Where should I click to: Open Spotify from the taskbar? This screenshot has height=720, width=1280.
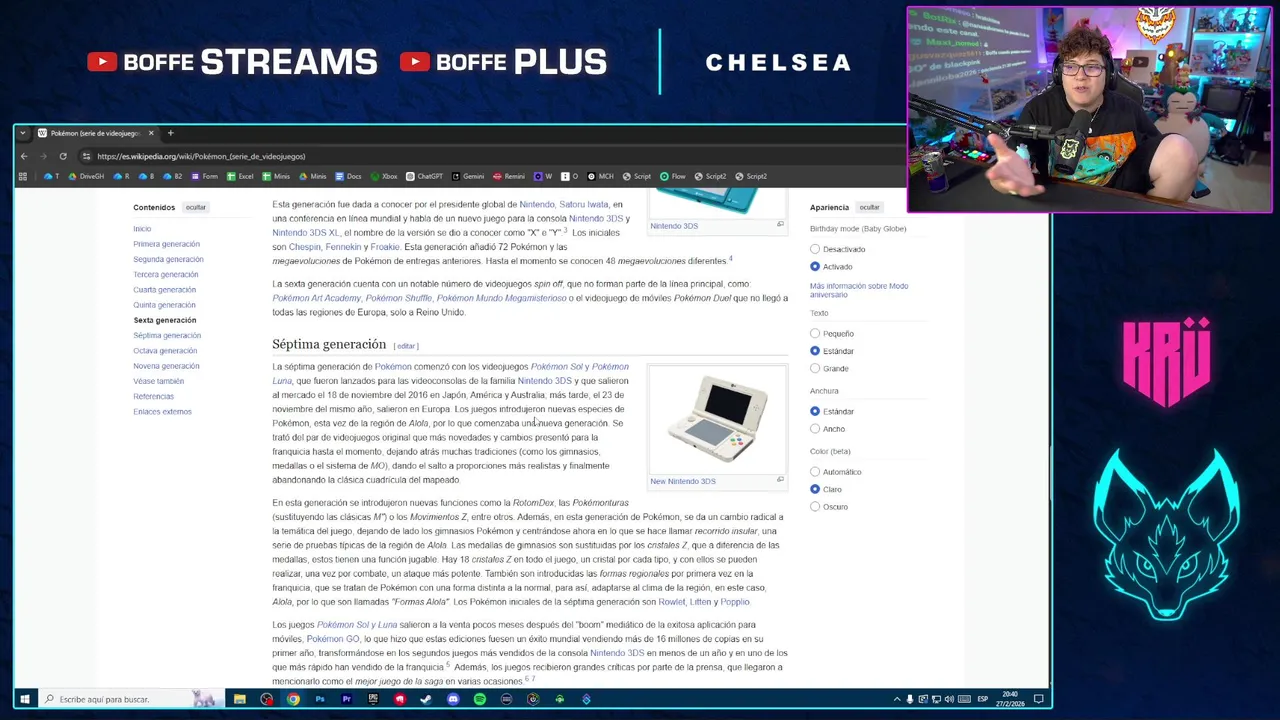[x=480, y=699]
